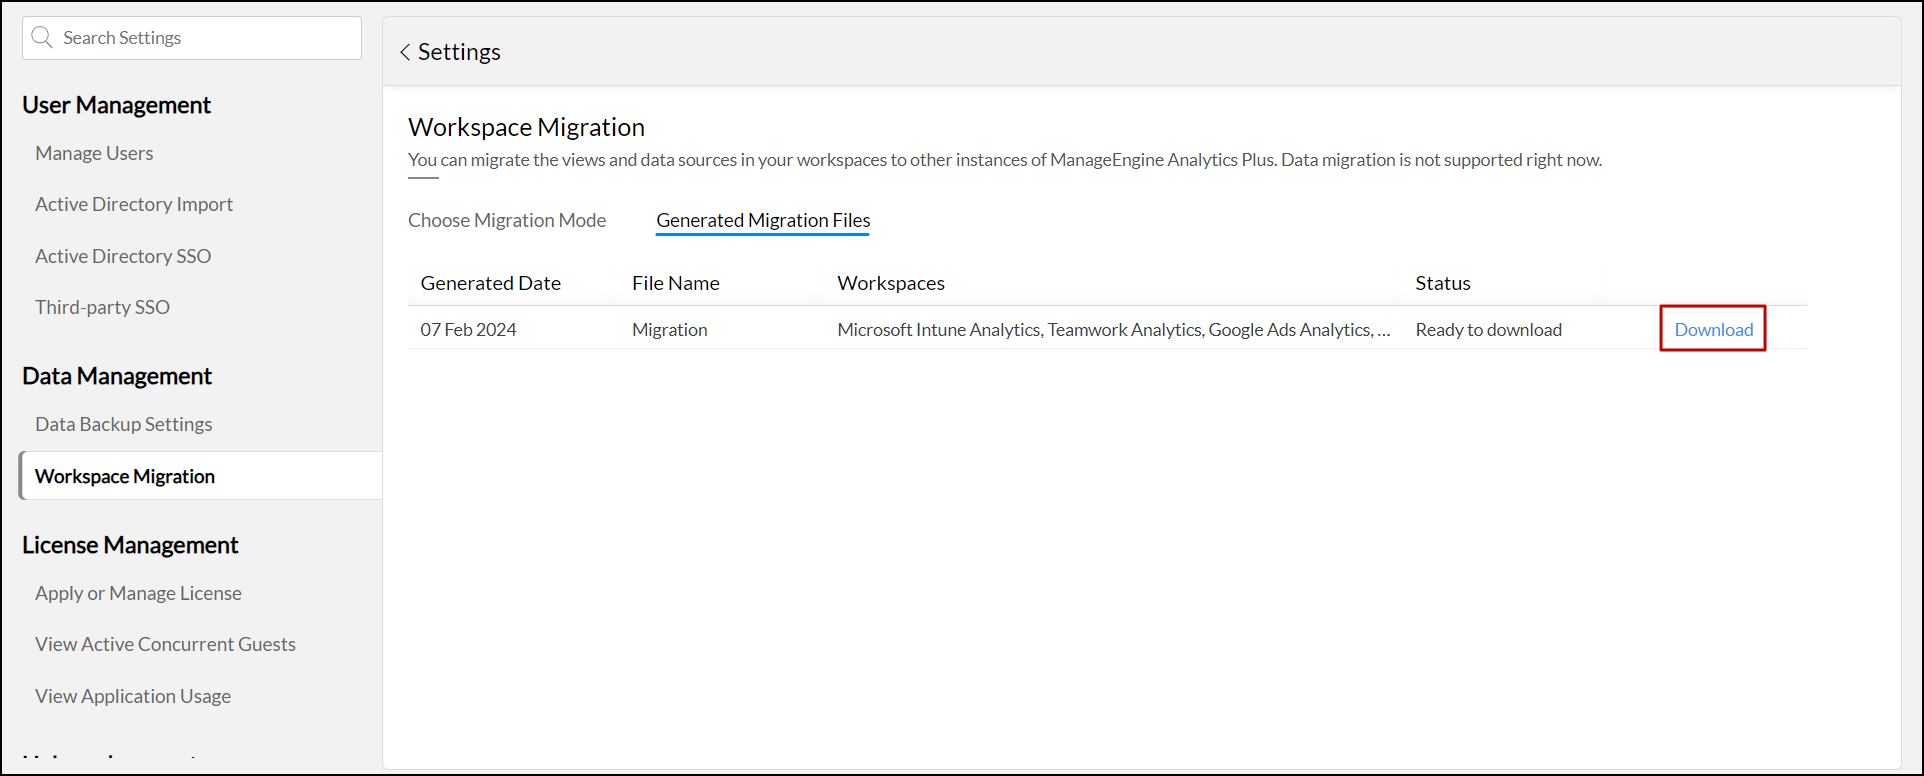Go to Active Directory SSO
This screenshot has height=776, width=1924.
coord(123,256)
